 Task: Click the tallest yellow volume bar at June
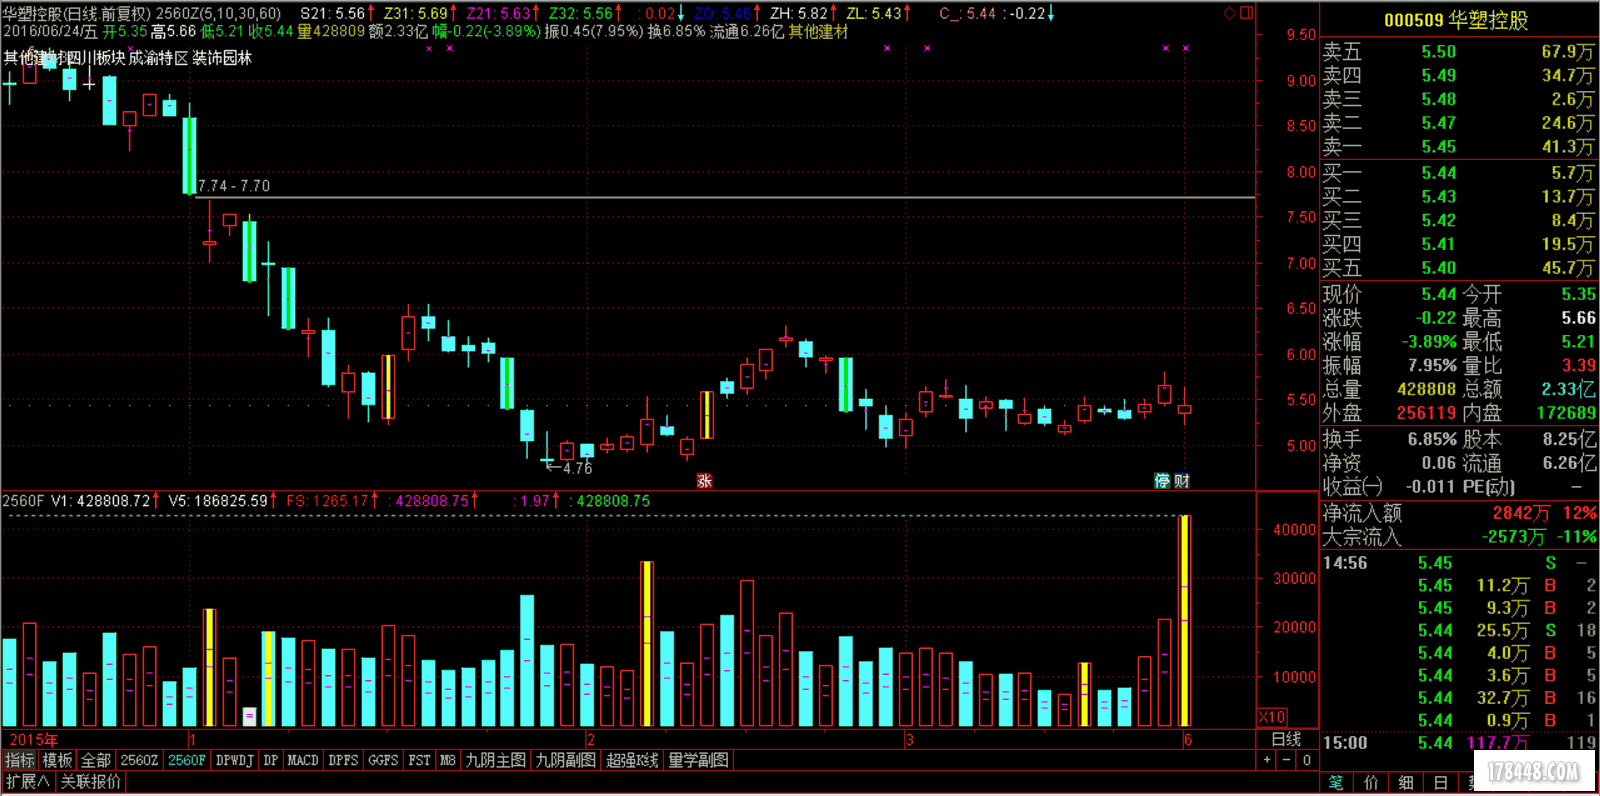click(1185, 621)
